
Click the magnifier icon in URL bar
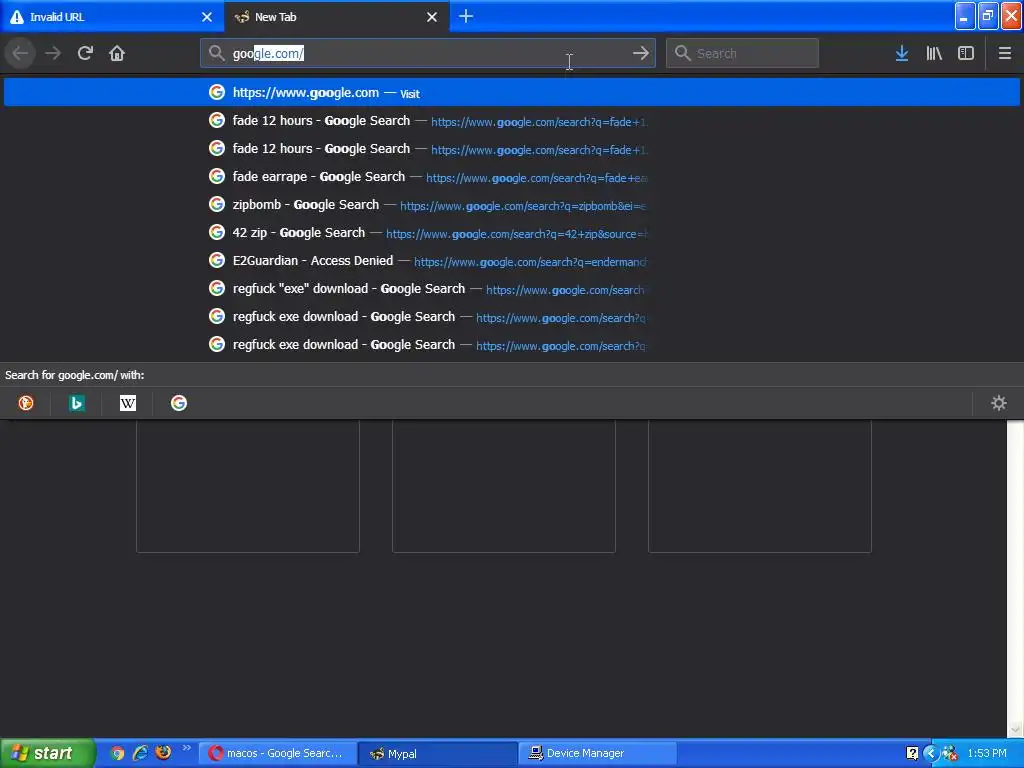216,53
